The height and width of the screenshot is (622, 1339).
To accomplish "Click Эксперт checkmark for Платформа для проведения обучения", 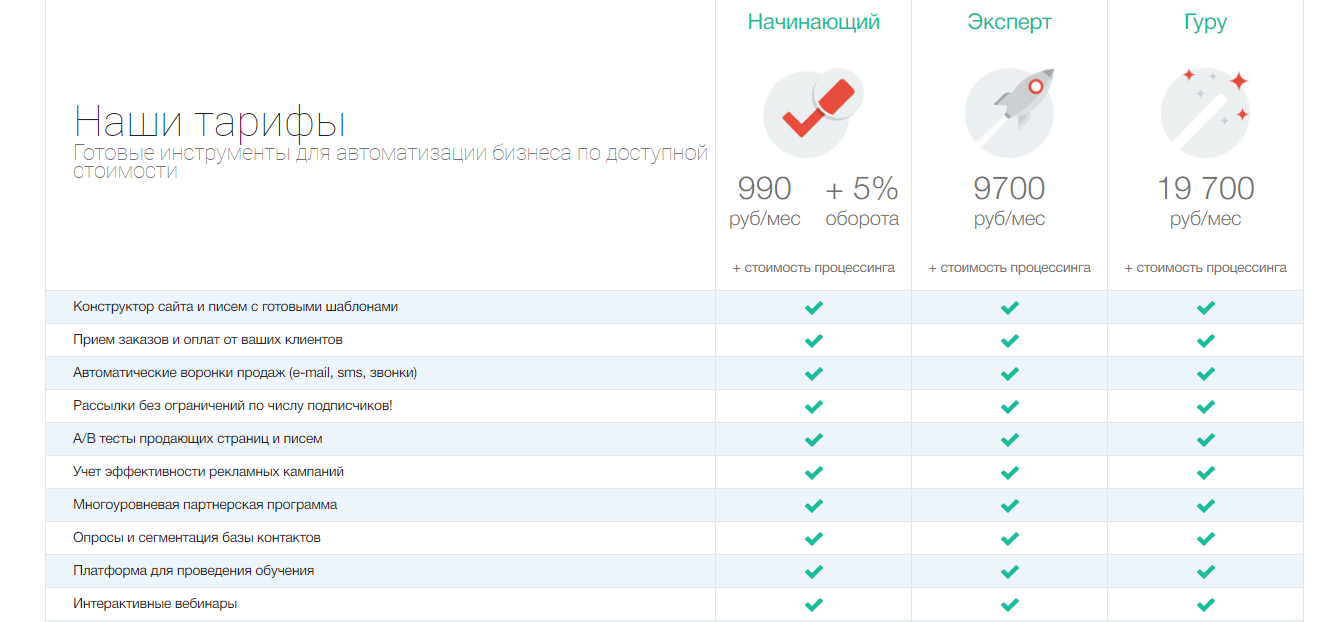I will point(1009,571).
